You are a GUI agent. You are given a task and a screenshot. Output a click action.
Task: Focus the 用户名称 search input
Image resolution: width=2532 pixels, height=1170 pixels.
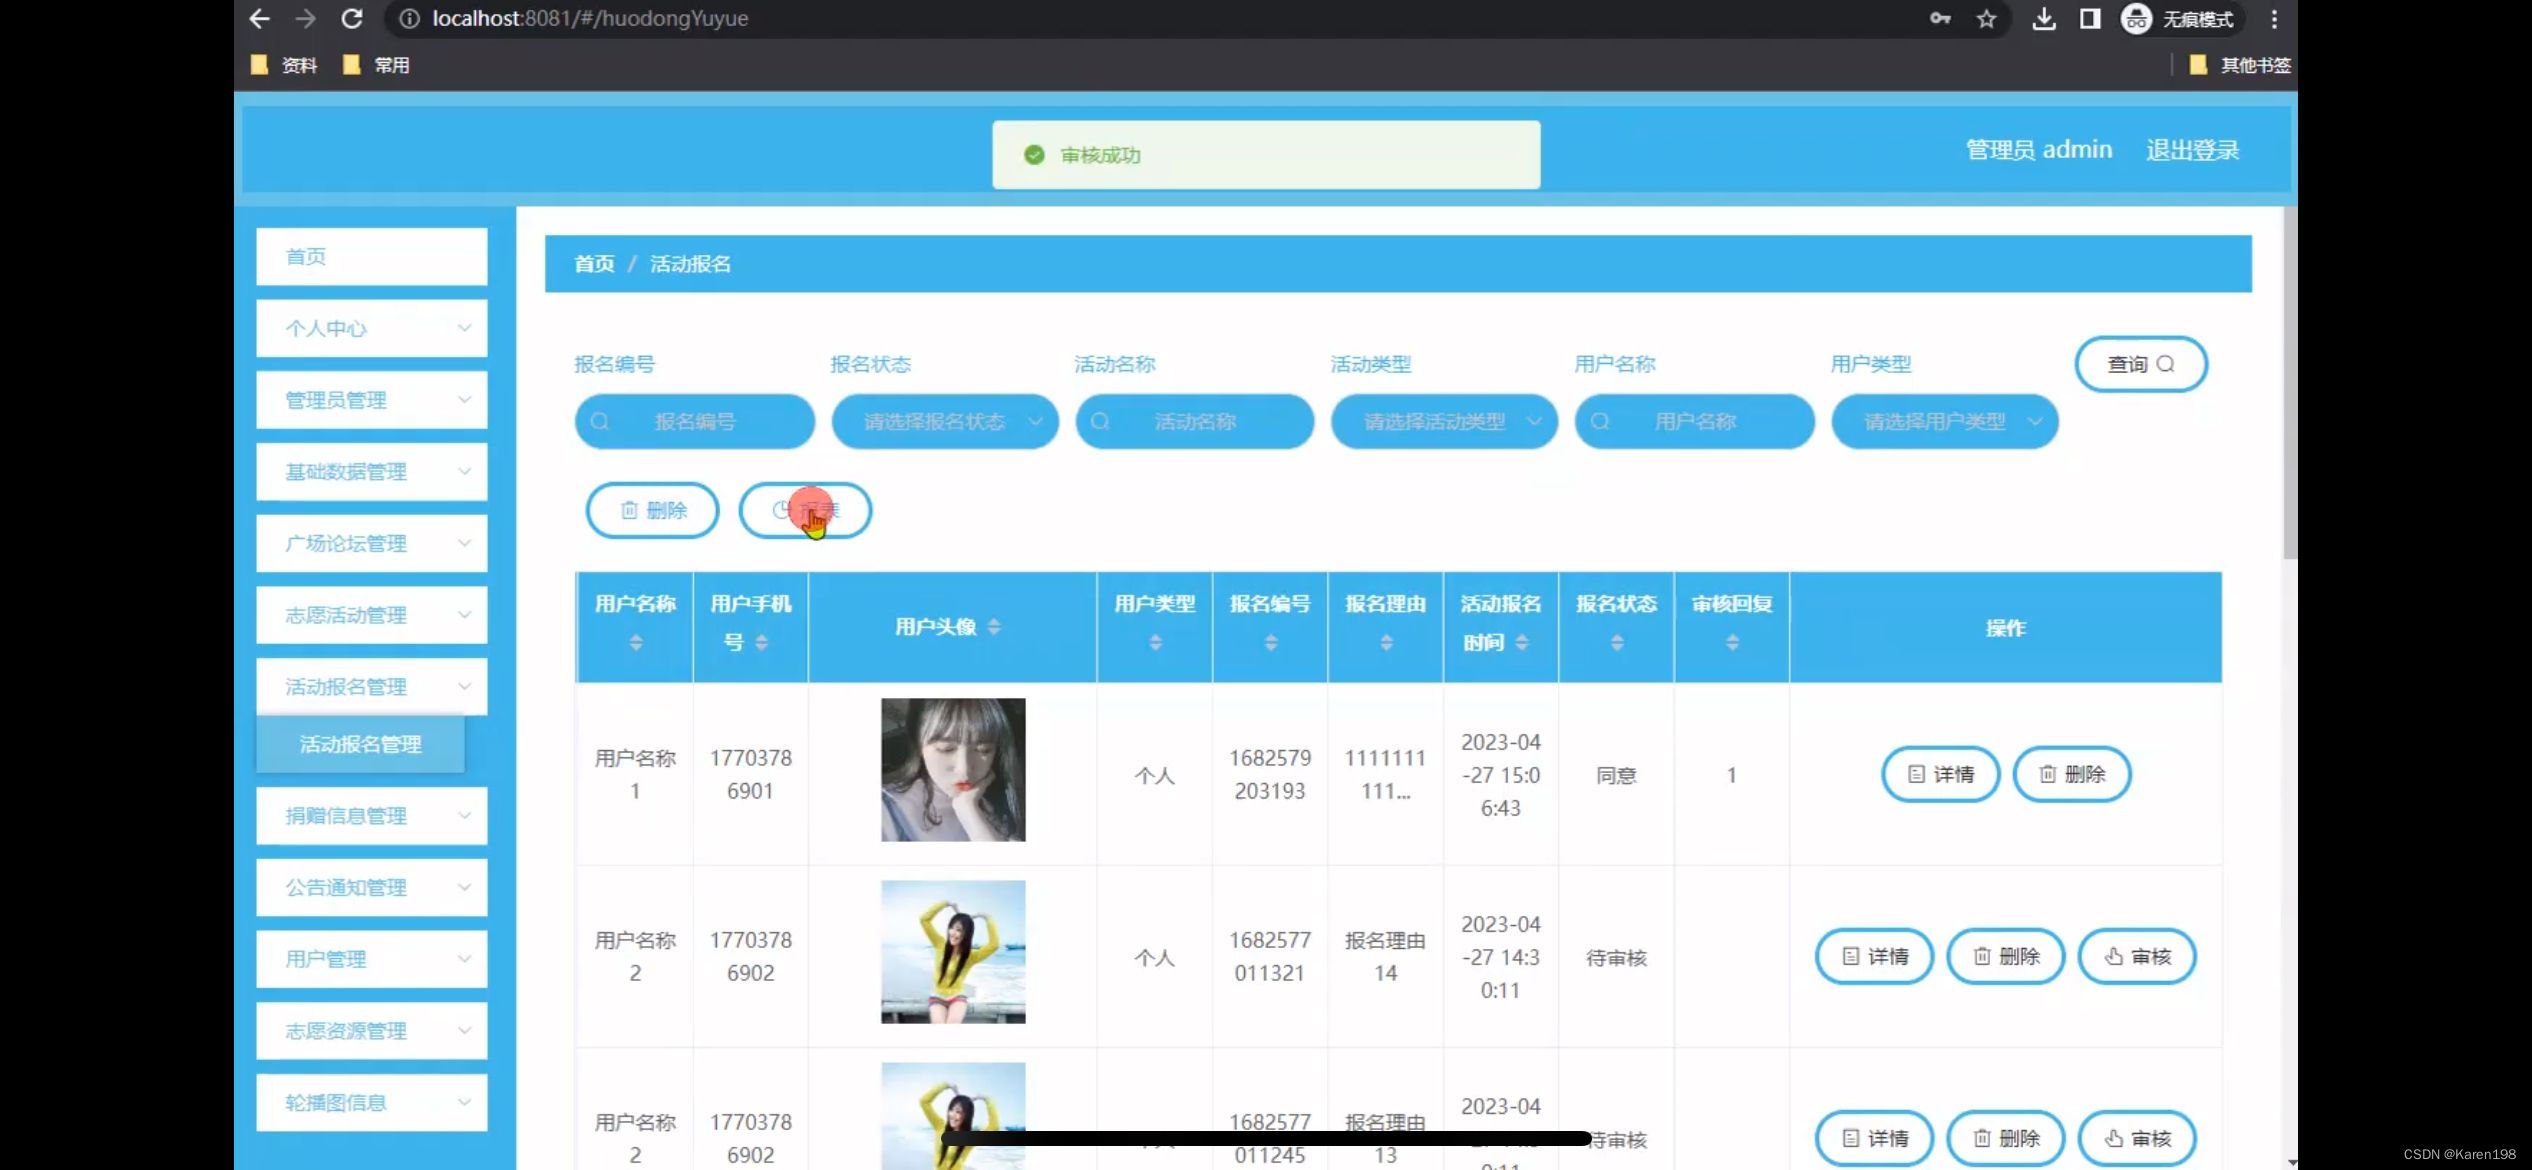click(x=1695, y=422)
